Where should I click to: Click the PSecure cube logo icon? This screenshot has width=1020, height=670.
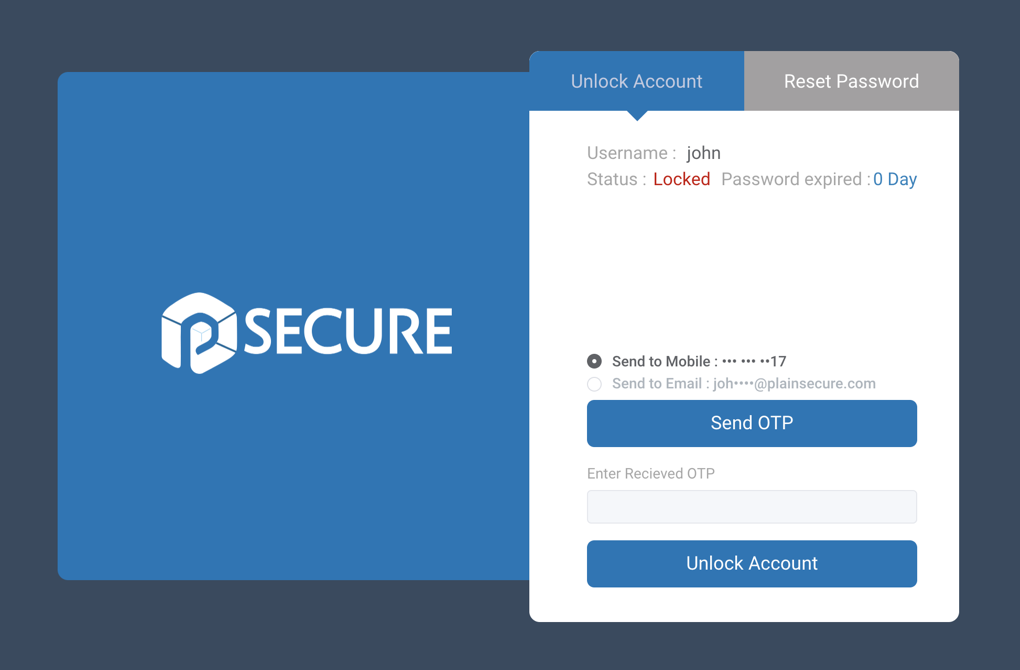tap(199, 333)
